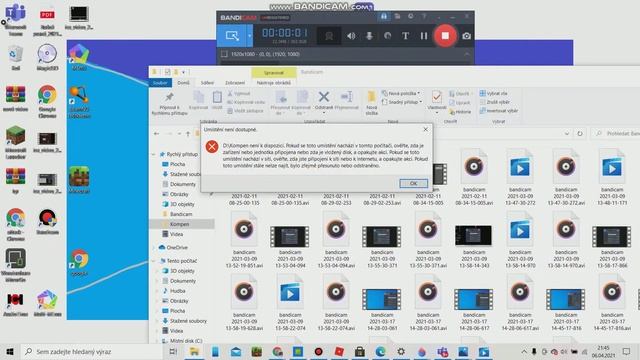Take a screenshot with Bandicam's camera icon
The width and height of the screenshot is (640, 360).
coord(466,36)
